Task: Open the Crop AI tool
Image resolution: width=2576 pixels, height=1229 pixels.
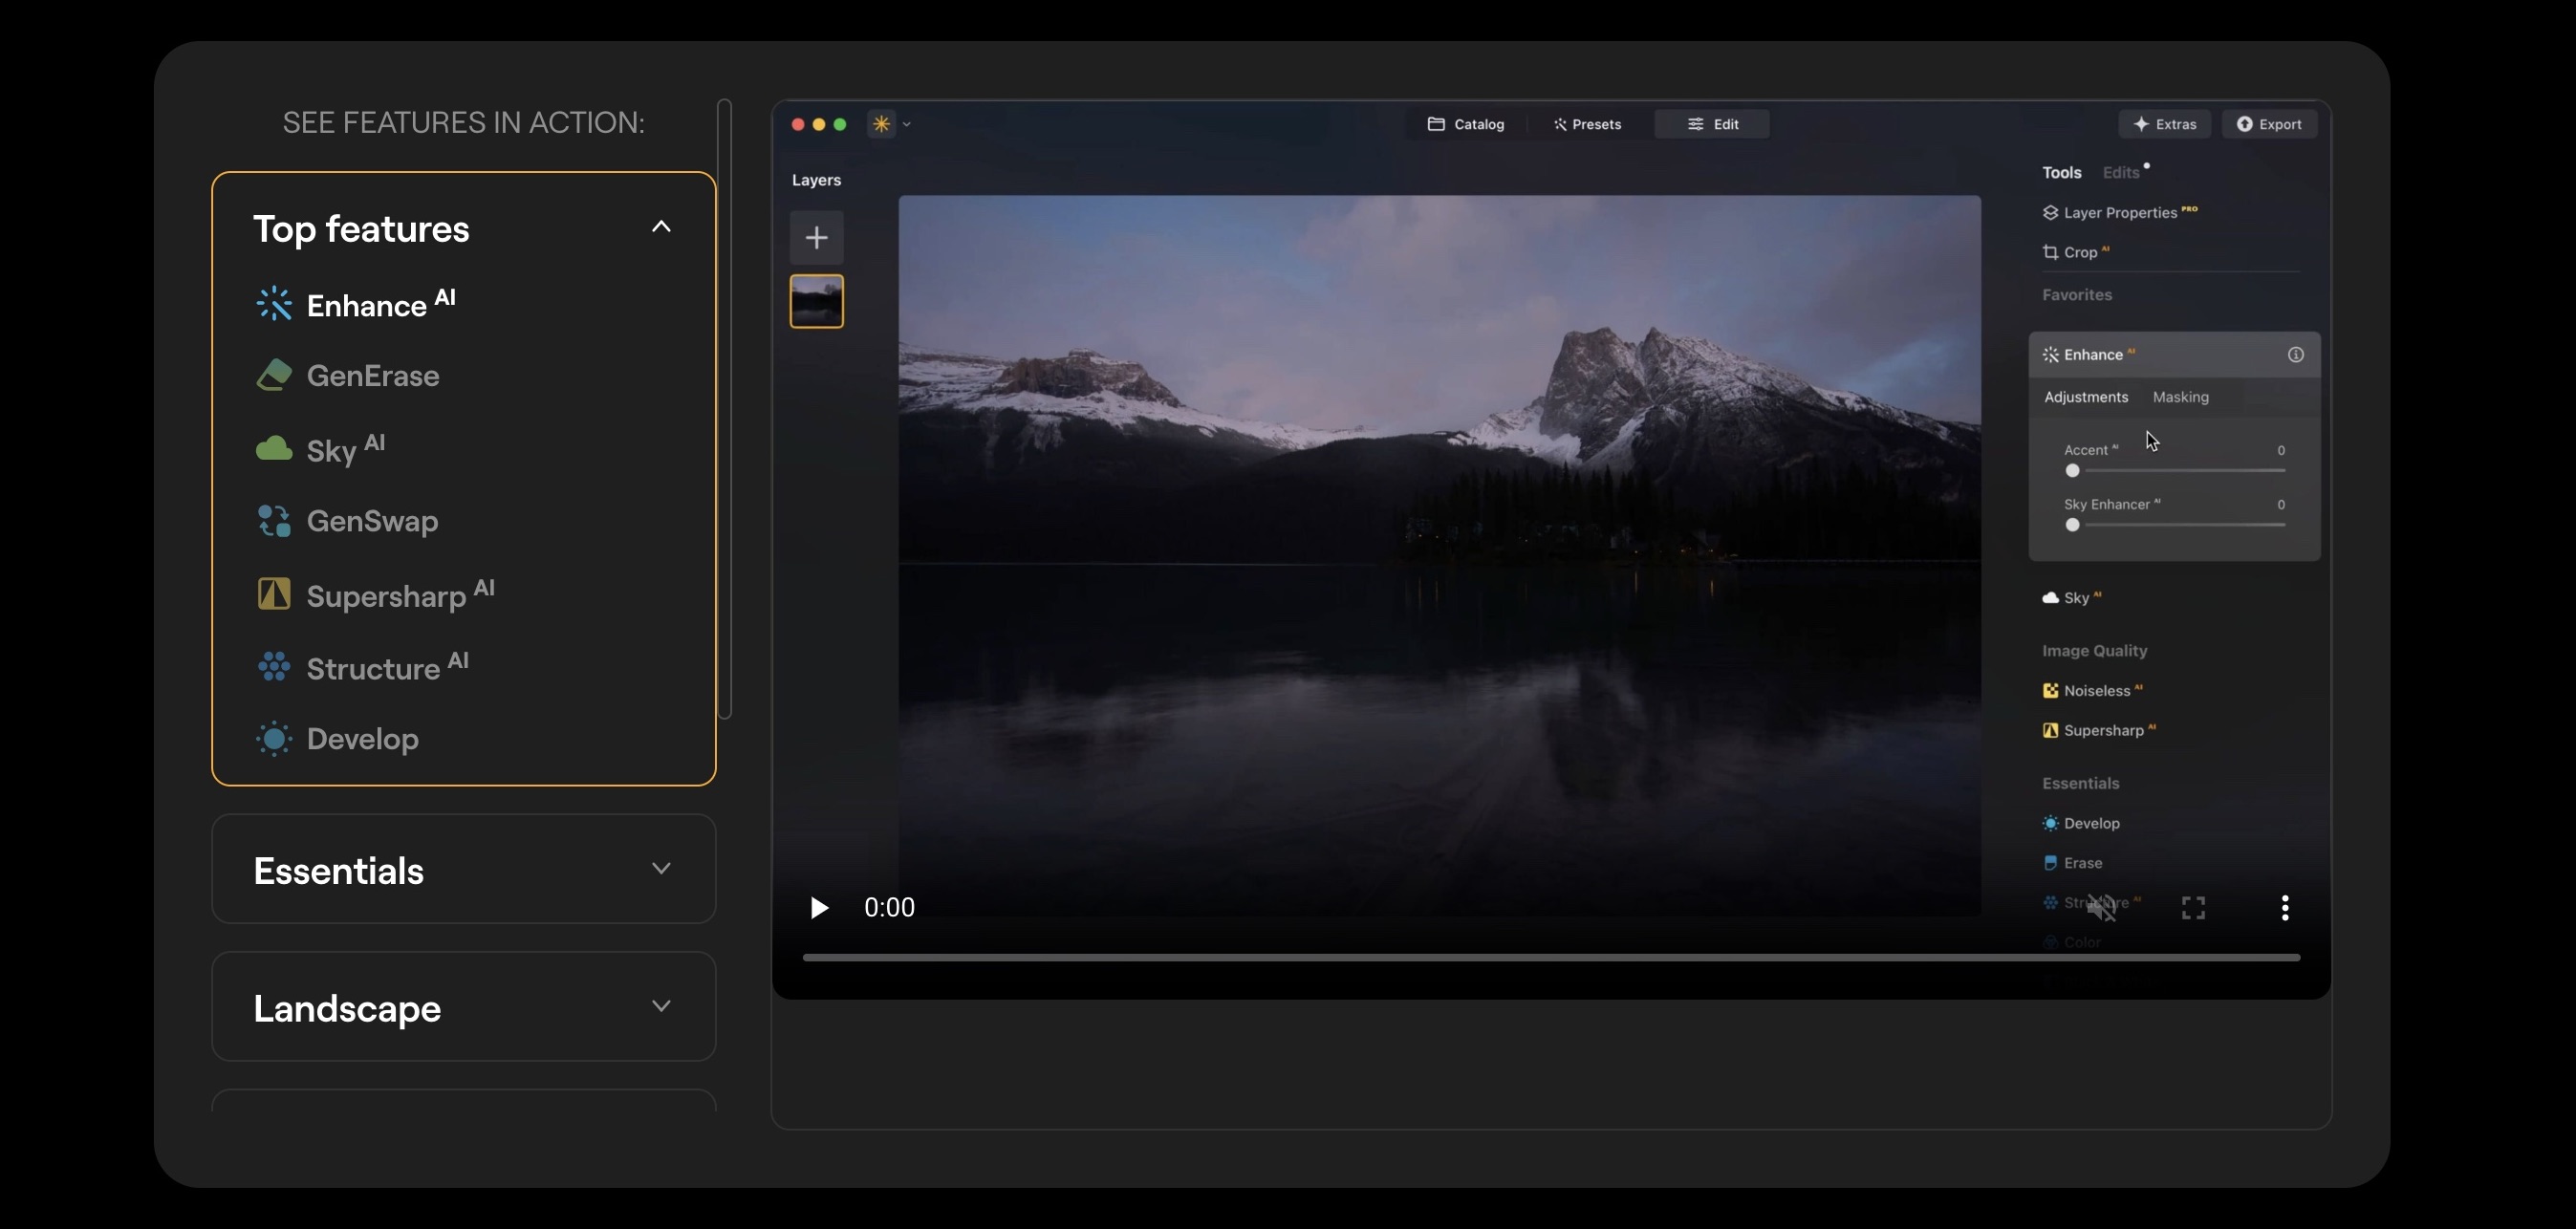Action: (x=2075, y=253)
